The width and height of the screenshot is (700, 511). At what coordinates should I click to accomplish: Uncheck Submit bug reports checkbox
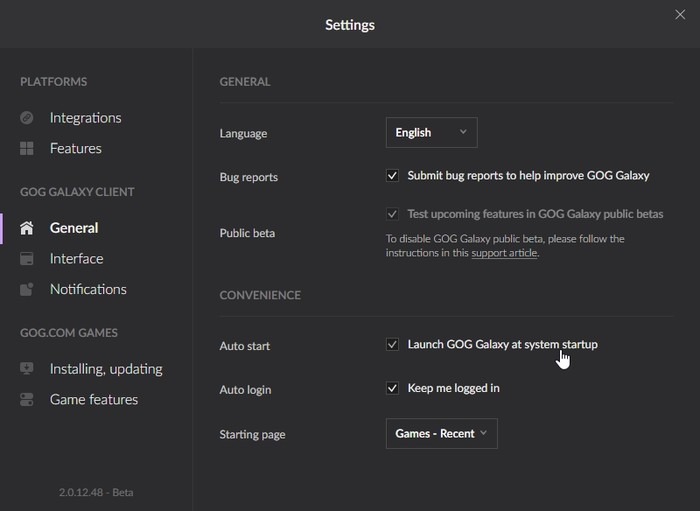coord(392,175)
